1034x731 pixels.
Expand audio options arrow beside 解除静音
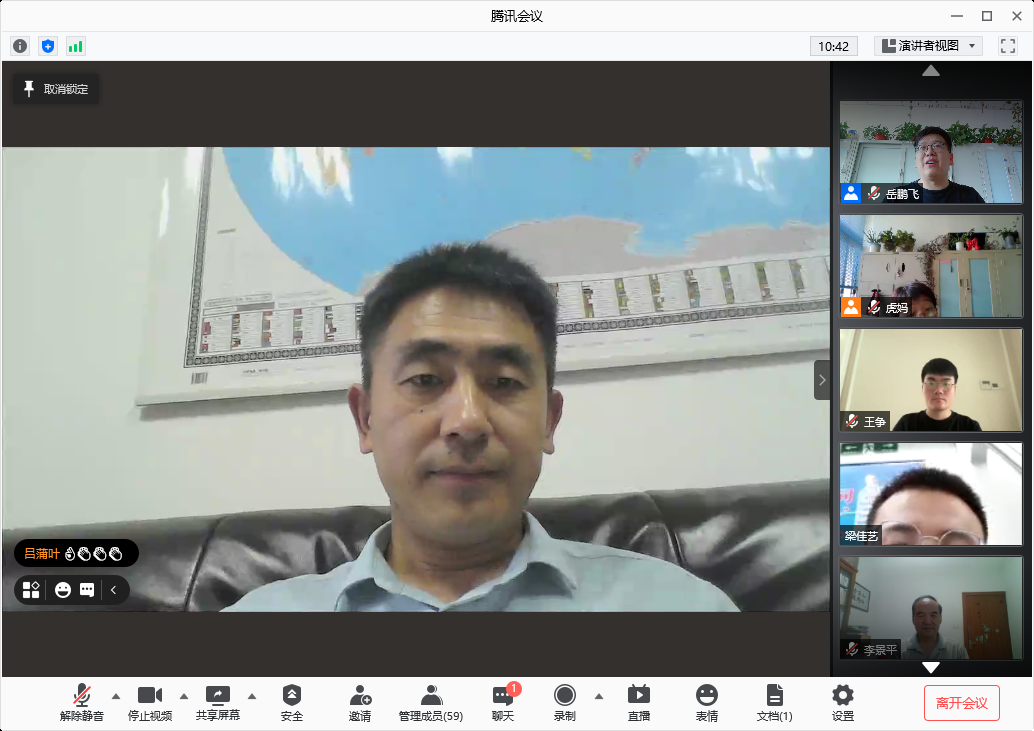115,696
